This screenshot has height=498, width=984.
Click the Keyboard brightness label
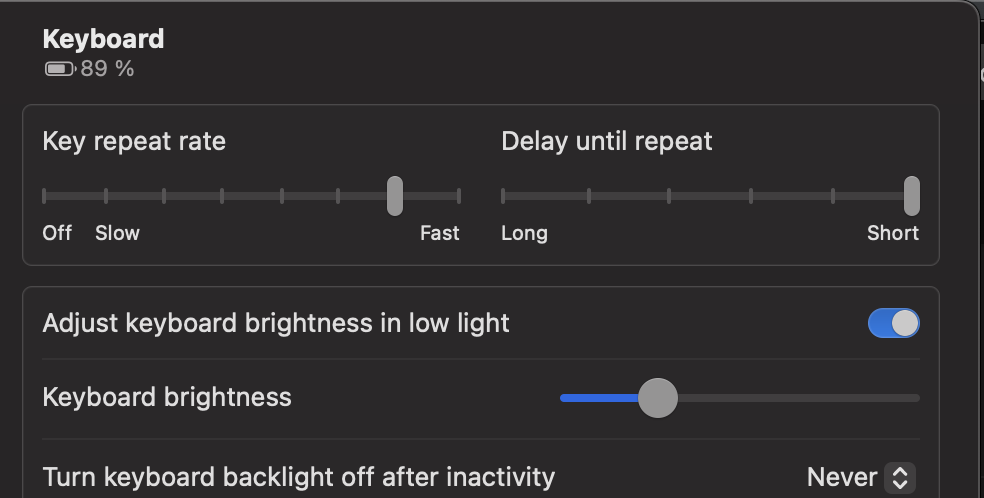pos(167,397)
